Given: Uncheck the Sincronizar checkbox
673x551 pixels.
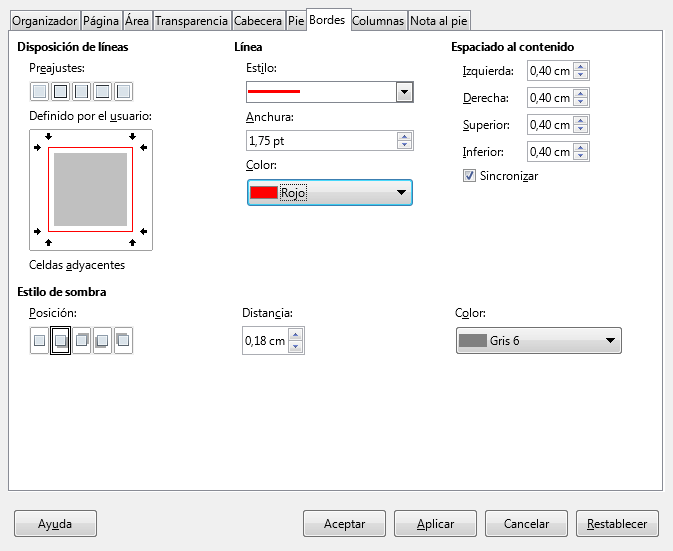Looking at the screenshot, I should click(x=469, y=175).
